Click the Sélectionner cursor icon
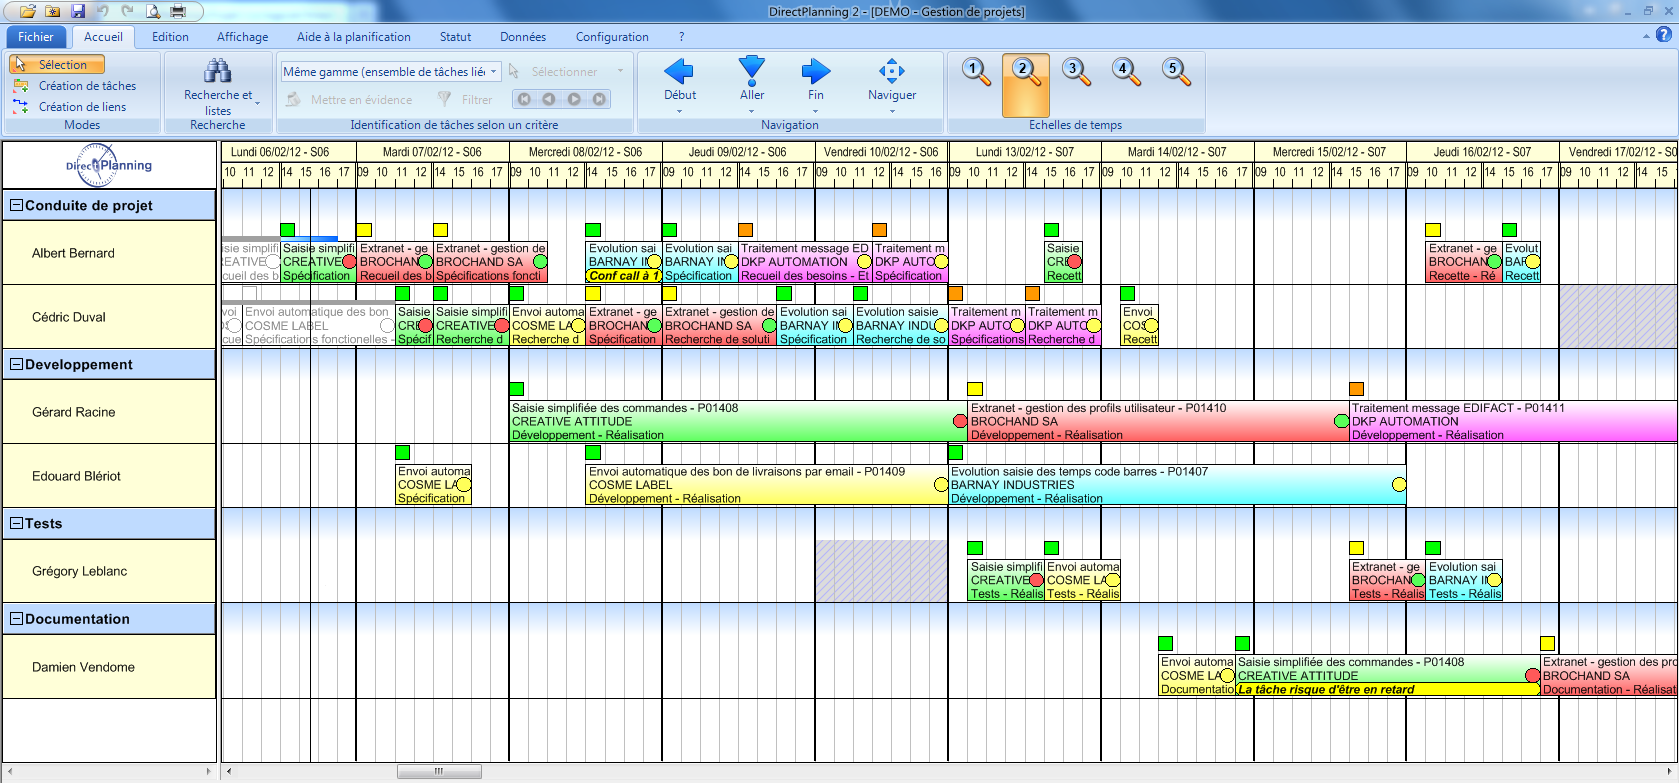The height and width of the screenshot is (783, 1679). click(x=514, y=71)
